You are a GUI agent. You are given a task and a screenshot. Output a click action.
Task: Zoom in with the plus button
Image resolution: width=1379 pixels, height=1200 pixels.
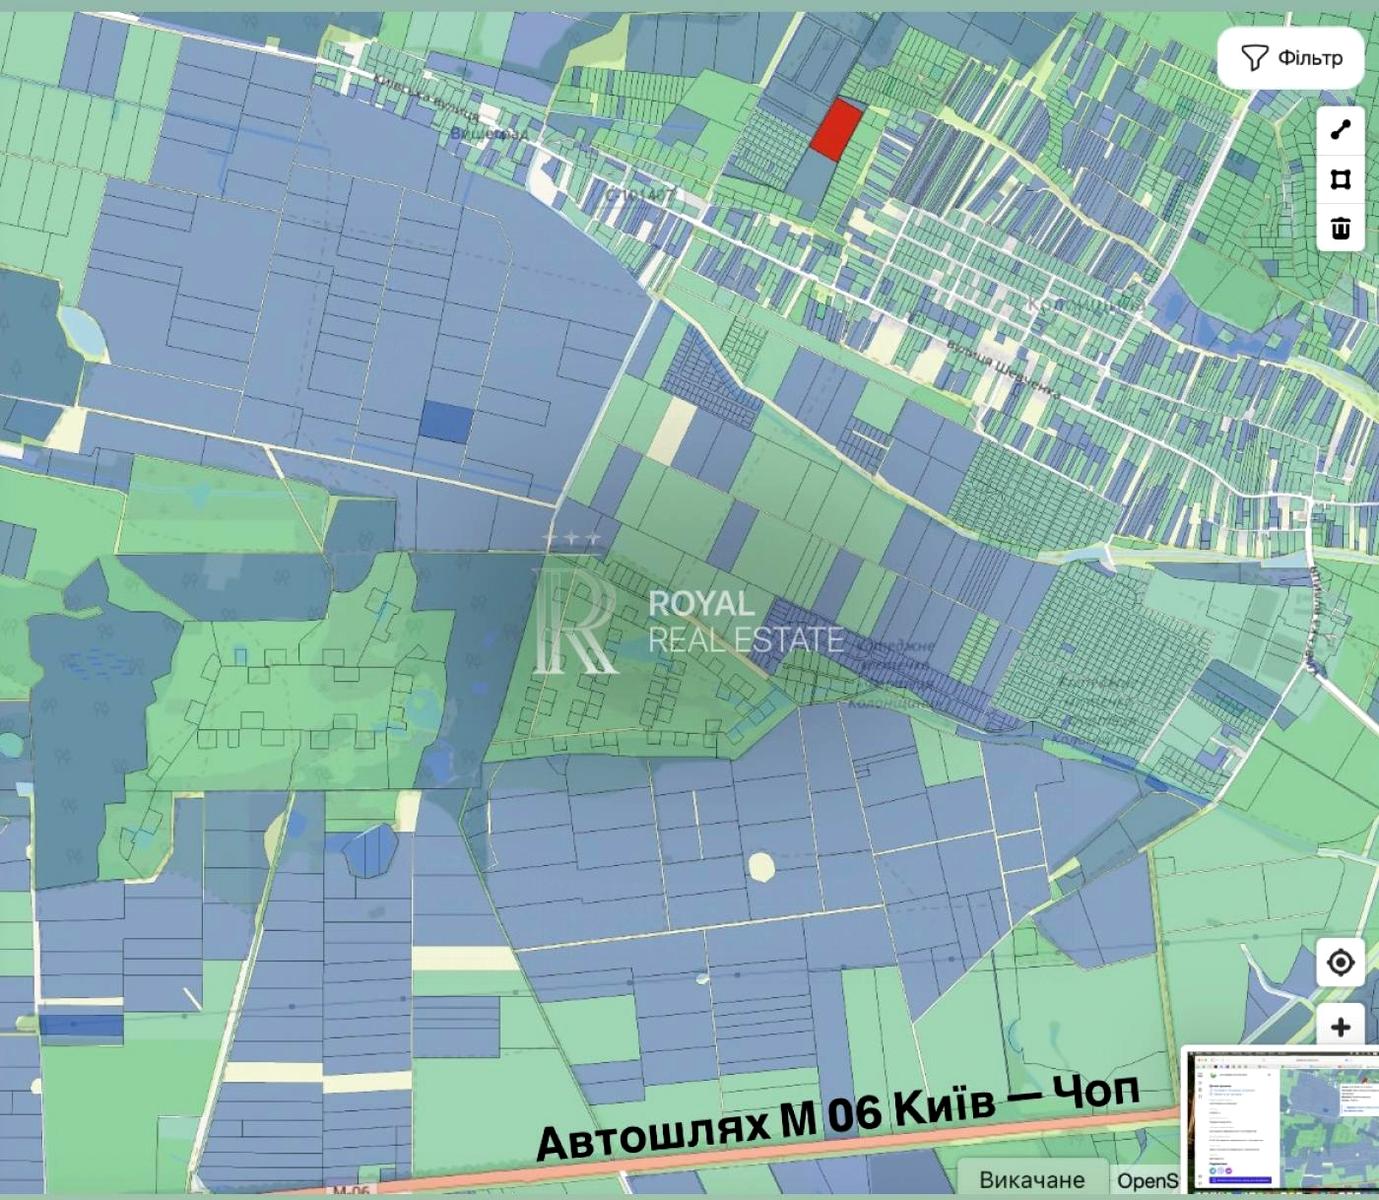click(x=1340, y=1027)
